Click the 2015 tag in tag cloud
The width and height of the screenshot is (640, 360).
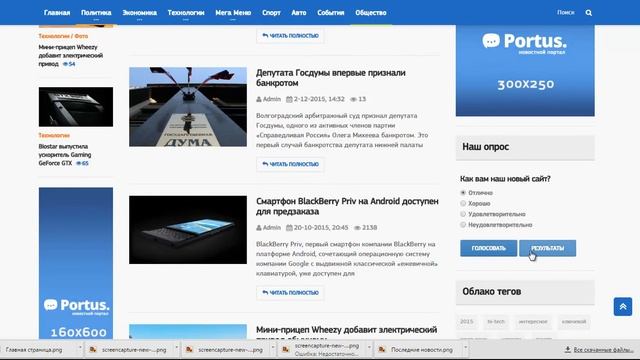point(467,322)
